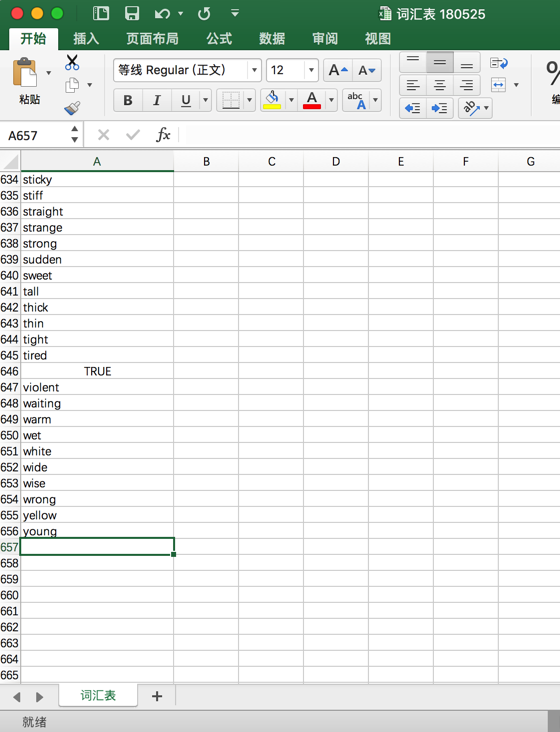The image size is (560, 732).
Task: Click the Undo arrow icon
Action: (x=162, y=14)
